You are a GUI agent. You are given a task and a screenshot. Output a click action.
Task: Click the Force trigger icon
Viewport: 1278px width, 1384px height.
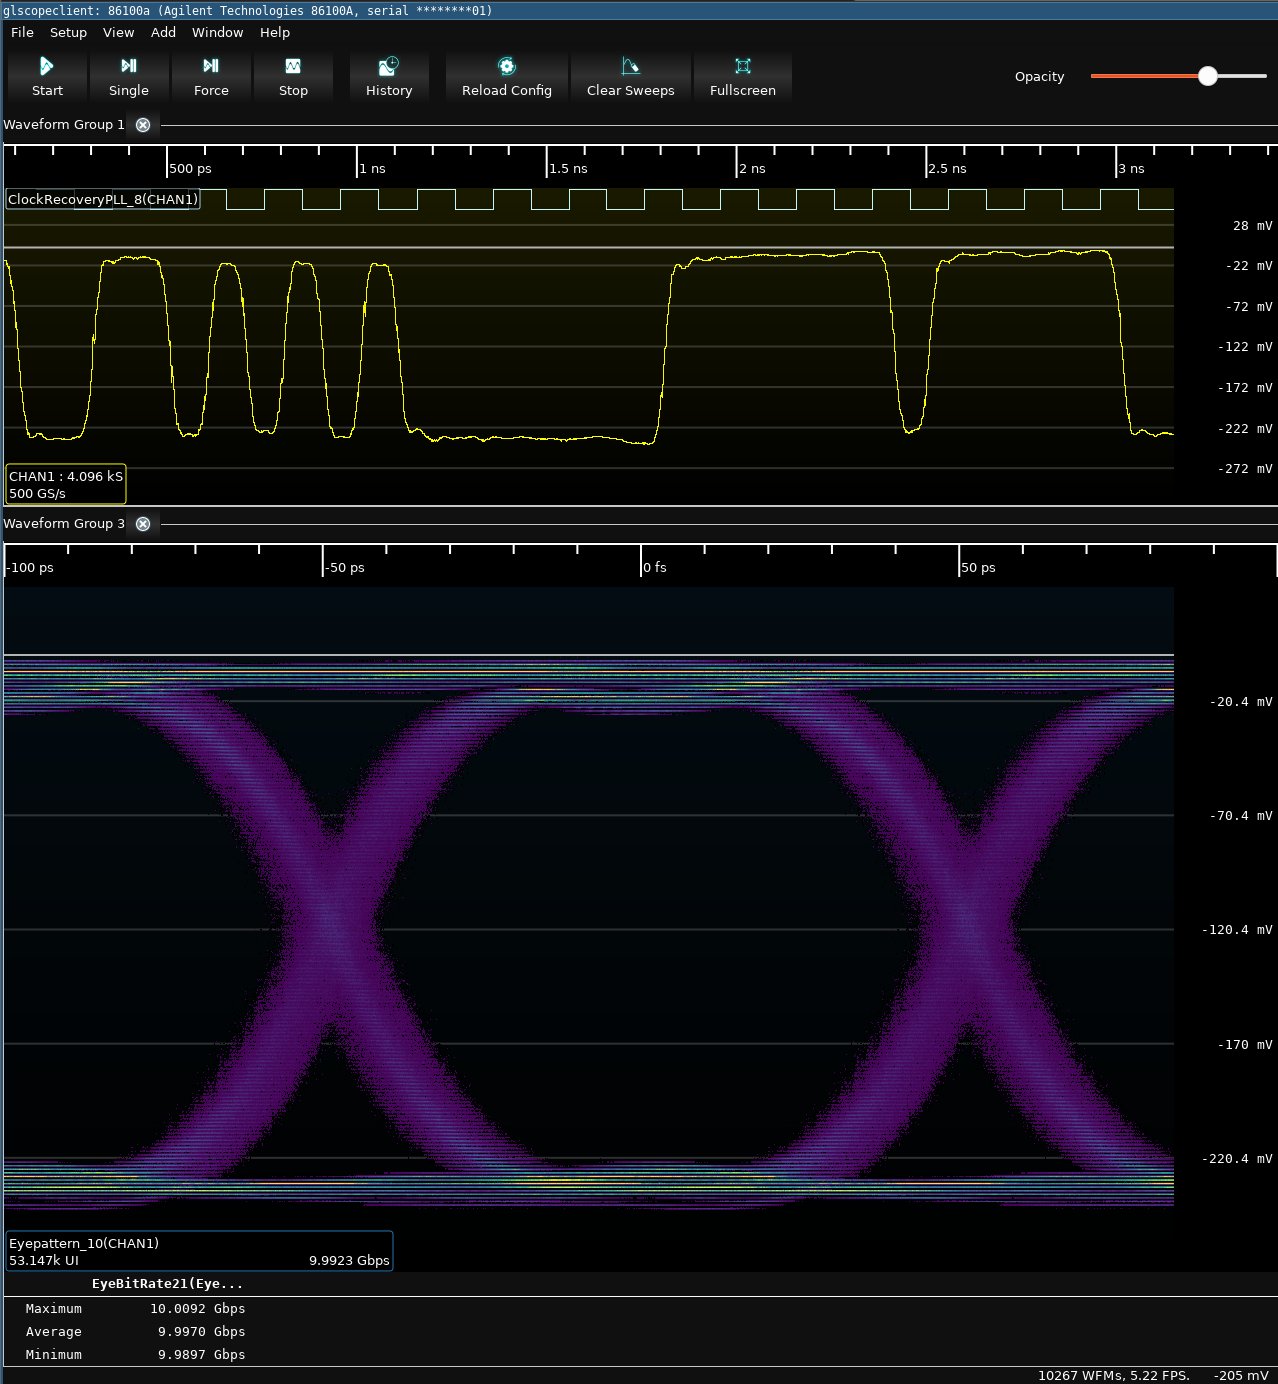(x=211, y=66)
